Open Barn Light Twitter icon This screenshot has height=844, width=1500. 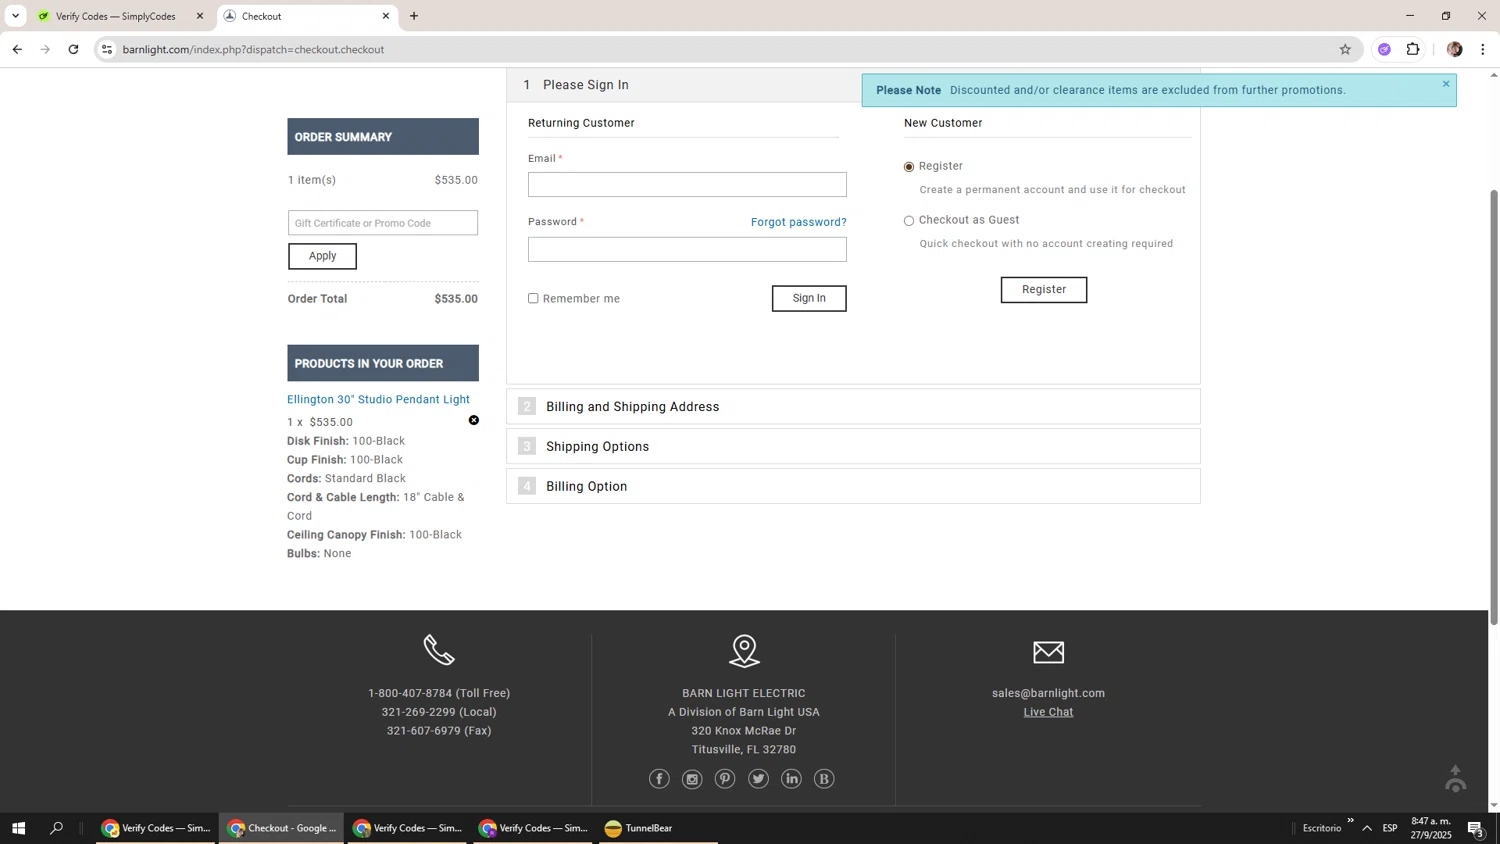coord(758,779)
